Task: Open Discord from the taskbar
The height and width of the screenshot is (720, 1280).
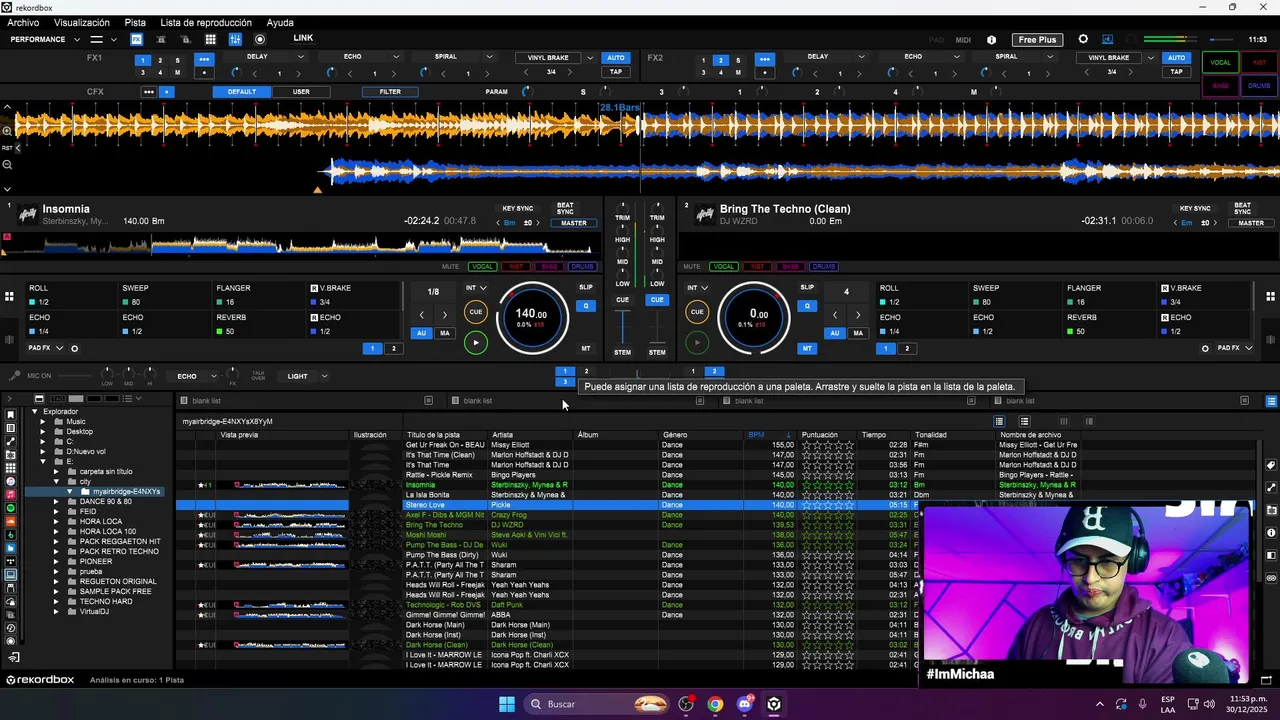Action: [x=744, y=704]
